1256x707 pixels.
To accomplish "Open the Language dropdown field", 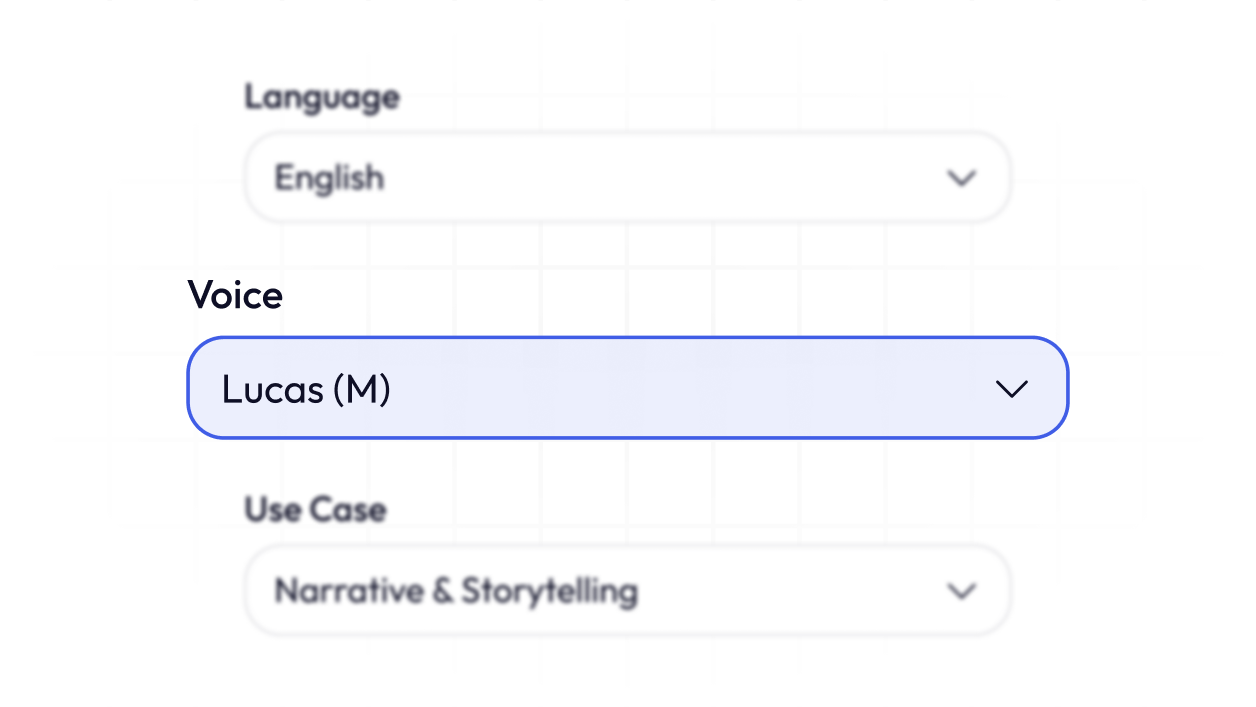I will (627, 177).
